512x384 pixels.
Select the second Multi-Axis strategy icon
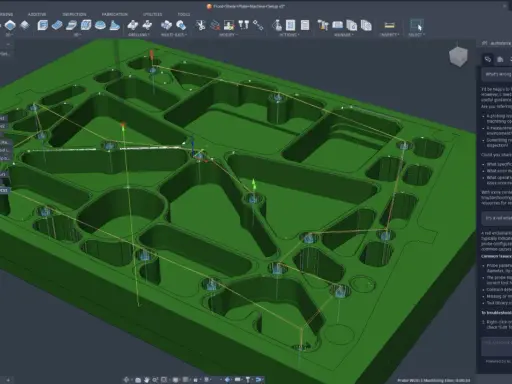click(x=181, y=25)
